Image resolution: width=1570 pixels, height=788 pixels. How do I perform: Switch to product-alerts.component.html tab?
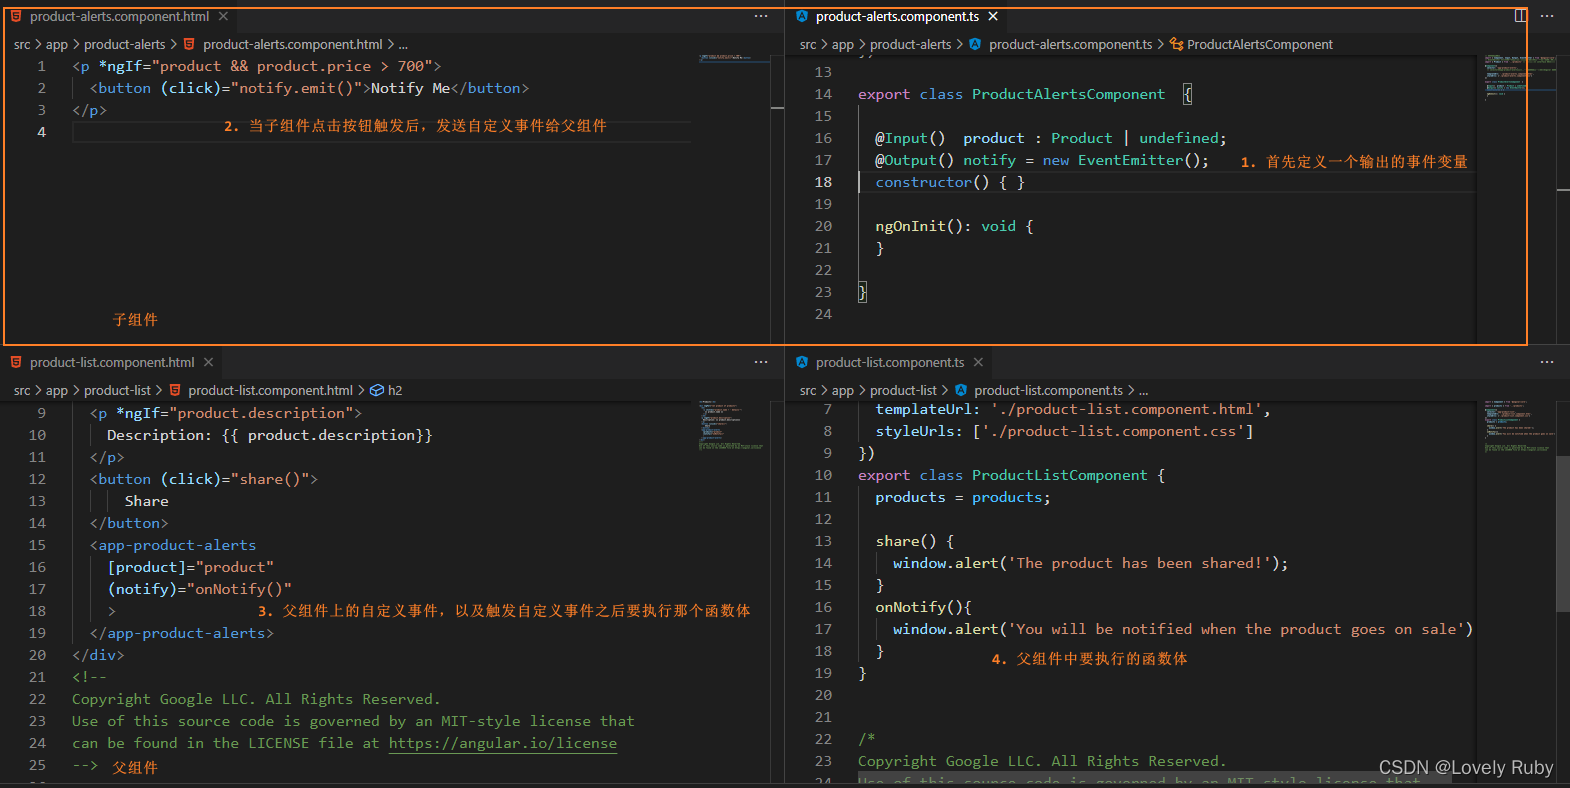[119, 17]
